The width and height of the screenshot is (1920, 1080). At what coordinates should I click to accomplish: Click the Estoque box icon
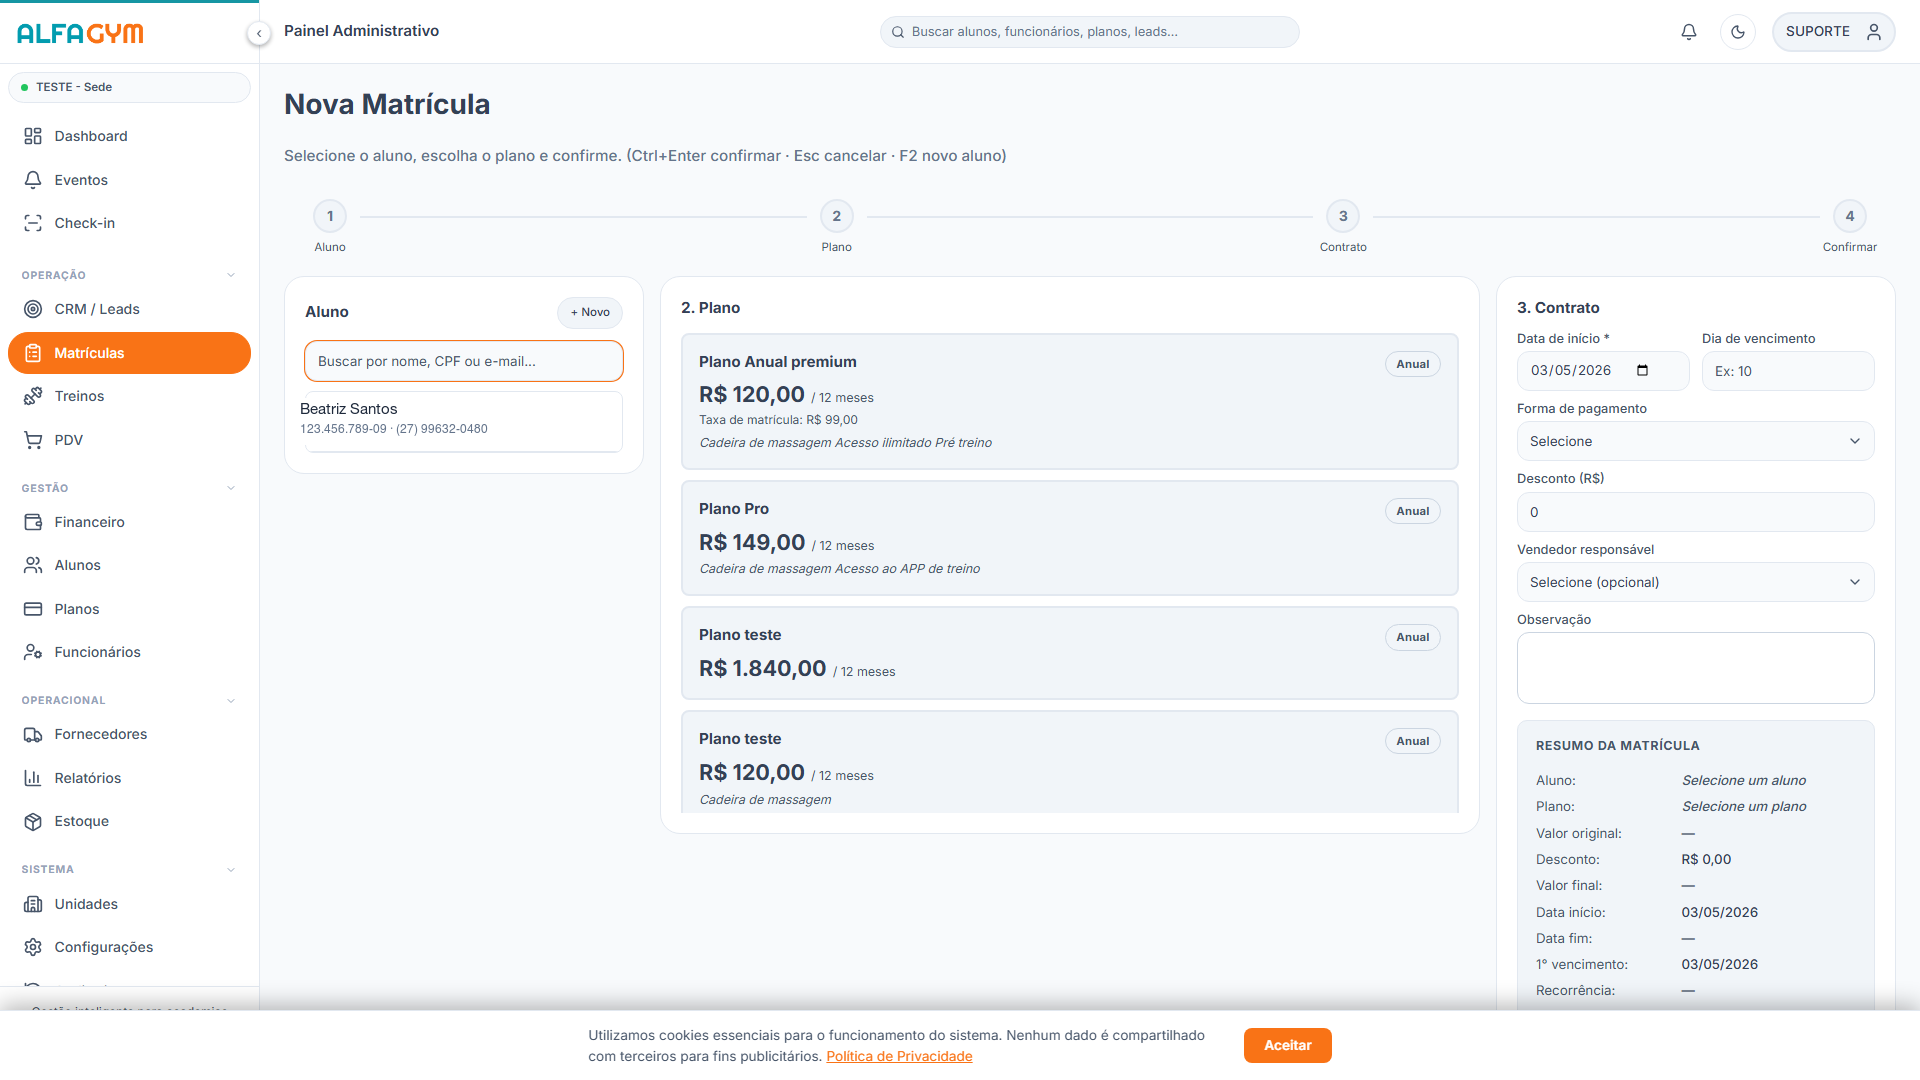[x=33, y=821]
